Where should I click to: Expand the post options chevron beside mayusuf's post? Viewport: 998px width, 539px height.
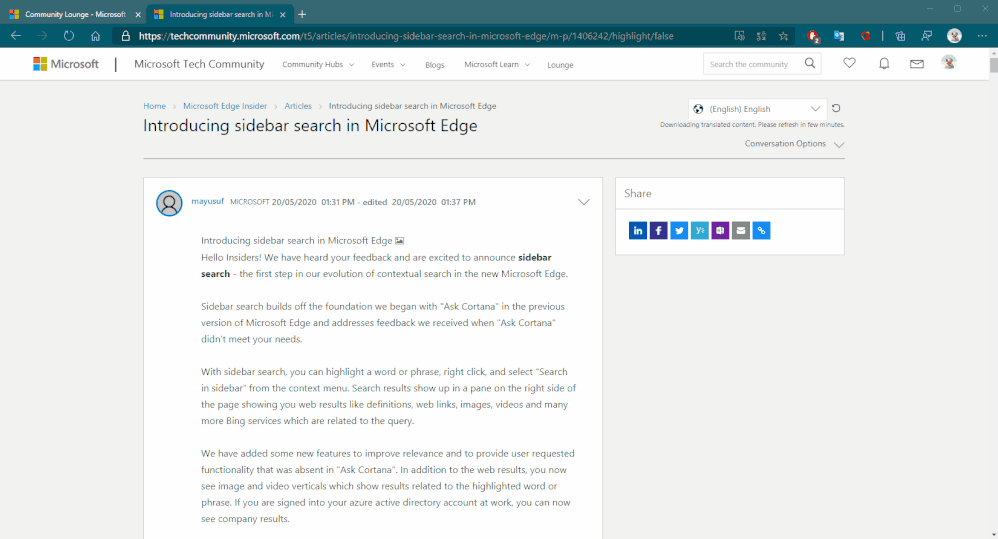pyautogui.click(x=584, y=202)
